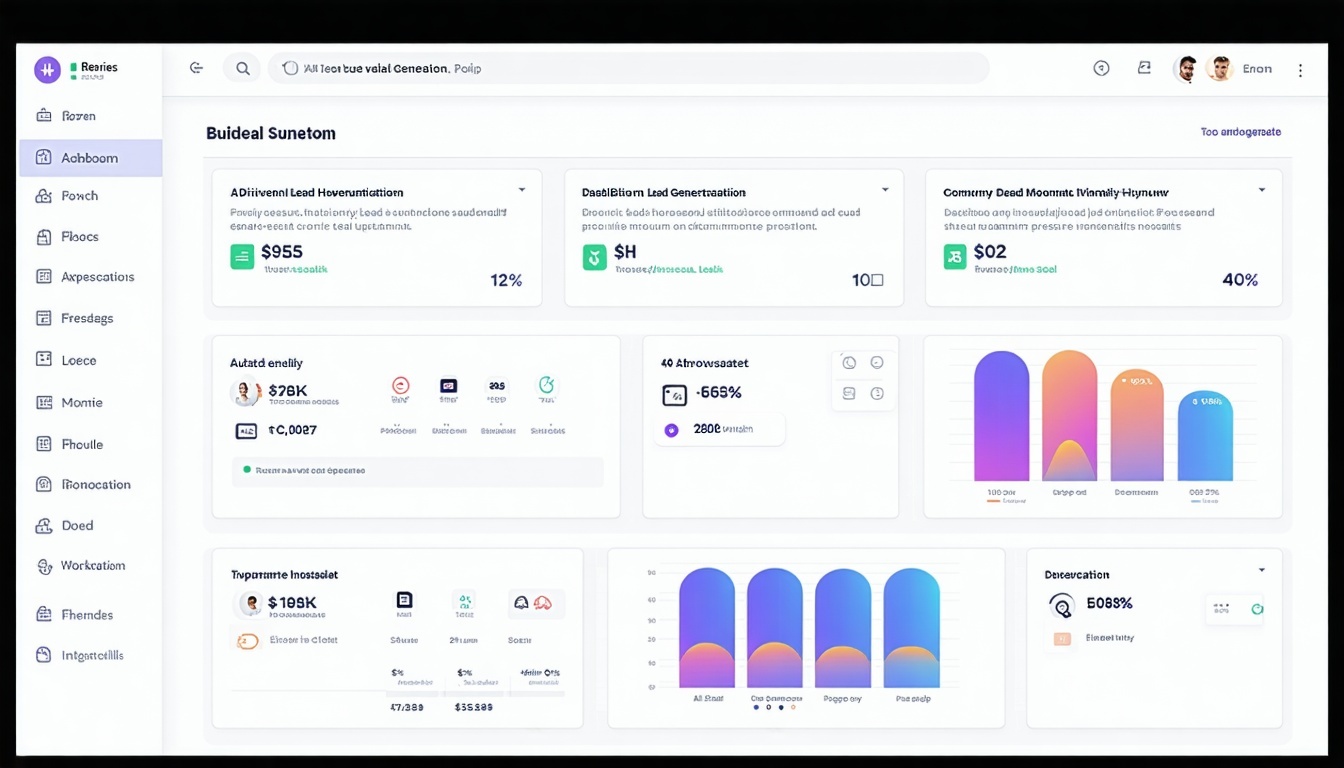This screenshot has height=768, width=1344.
Task: Open the search magnifier in the top bar
Action: point(242,68)
